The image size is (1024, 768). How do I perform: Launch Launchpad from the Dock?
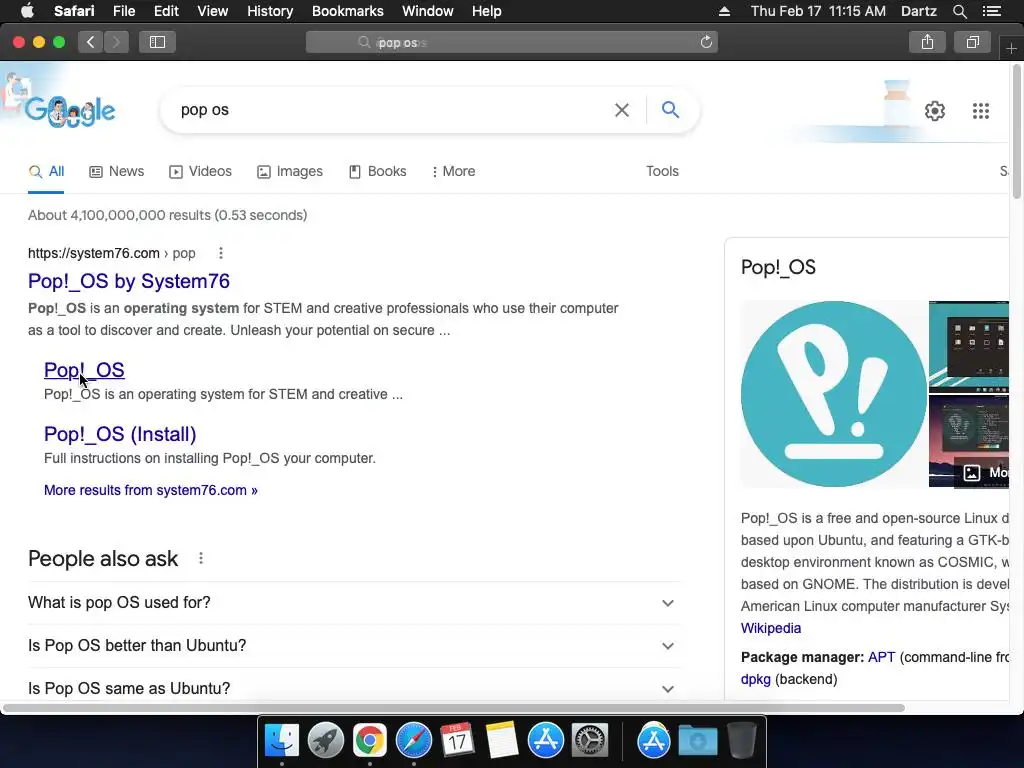click(x=325, y=741)
